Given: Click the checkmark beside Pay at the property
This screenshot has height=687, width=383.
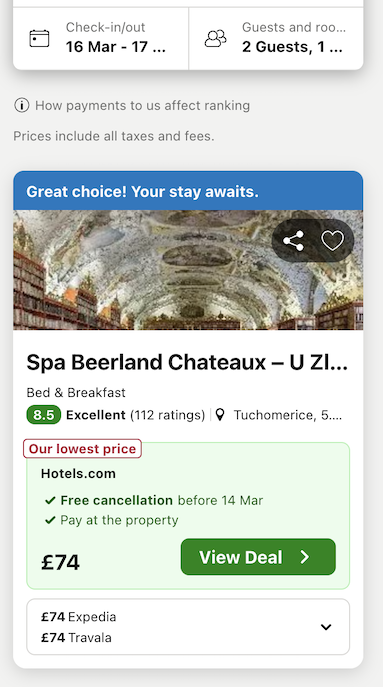Looking at the screenshot, I should (x=50, y=520).
